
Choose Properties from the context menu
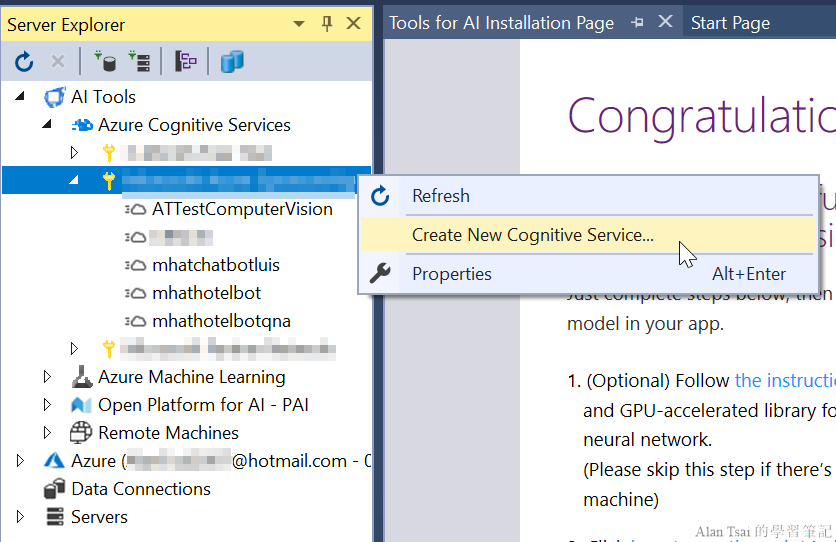click(x=589, y=273)
